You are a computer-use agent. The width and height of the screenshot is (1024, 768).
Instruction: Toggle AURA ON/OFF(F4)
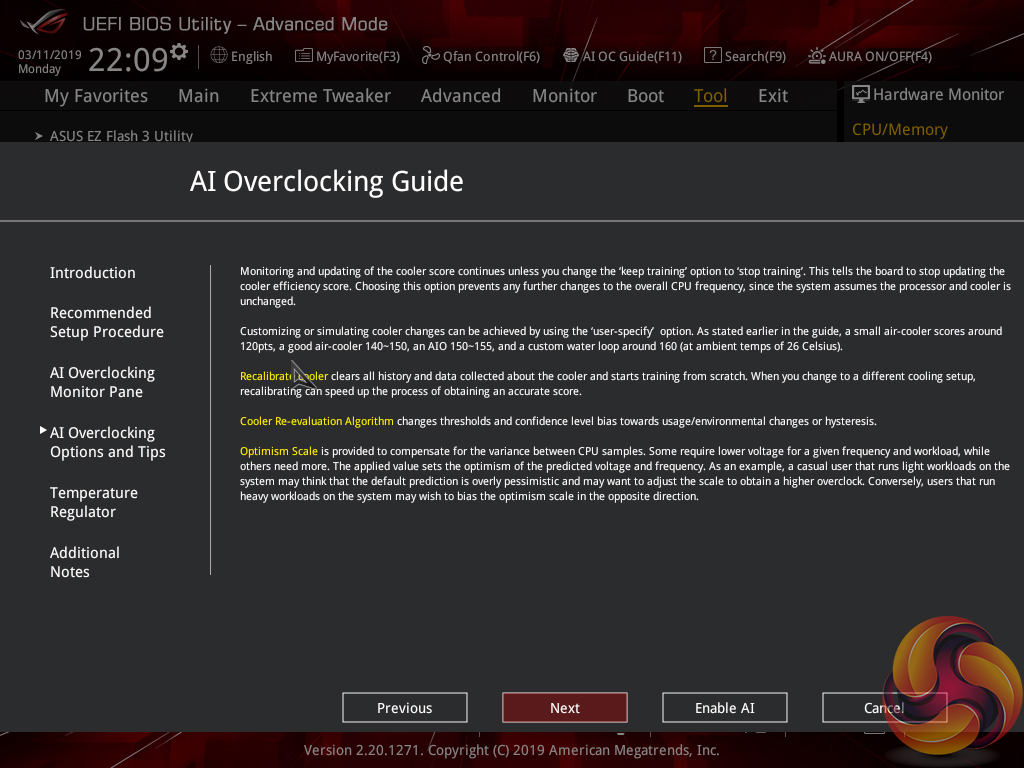870,56
